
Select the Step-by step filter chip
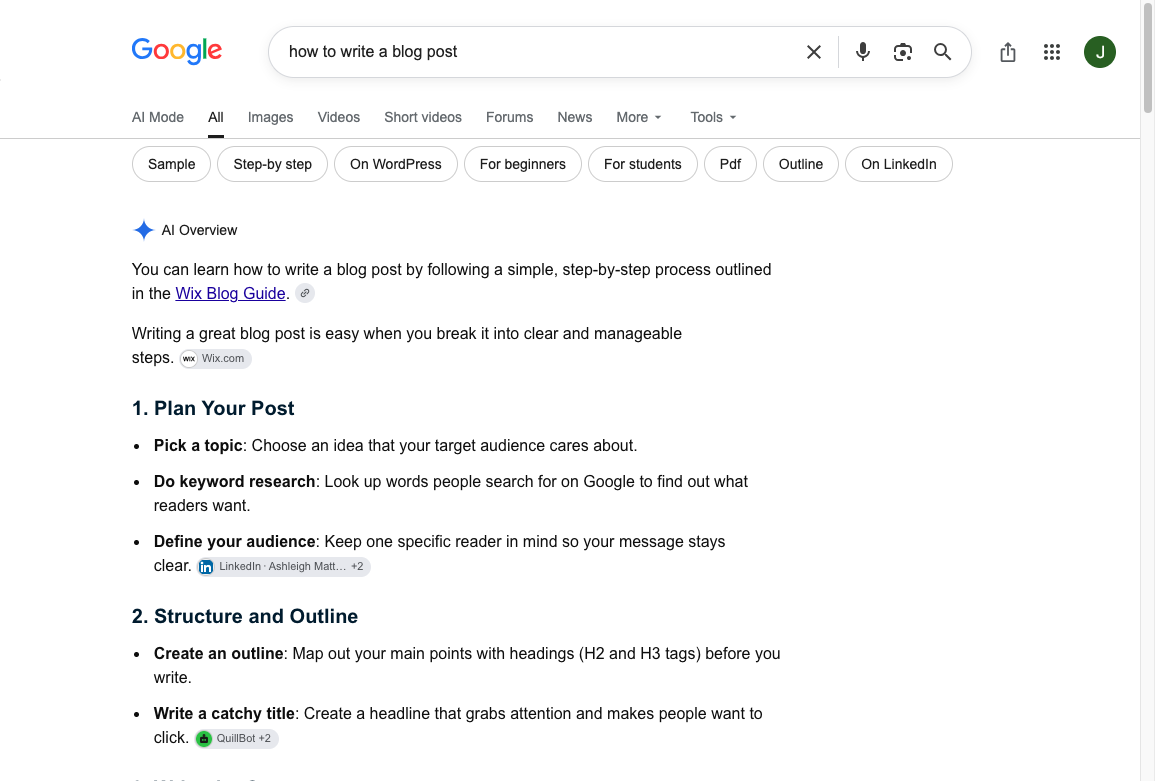click(x=273, y=164)
